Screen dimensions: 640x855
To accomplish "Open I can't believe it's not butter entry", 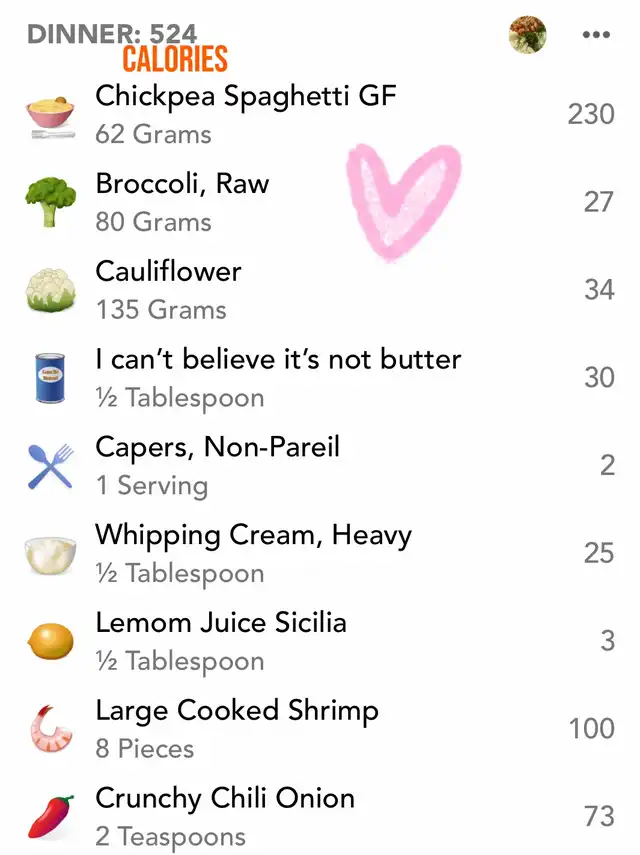I will point(320,378).
